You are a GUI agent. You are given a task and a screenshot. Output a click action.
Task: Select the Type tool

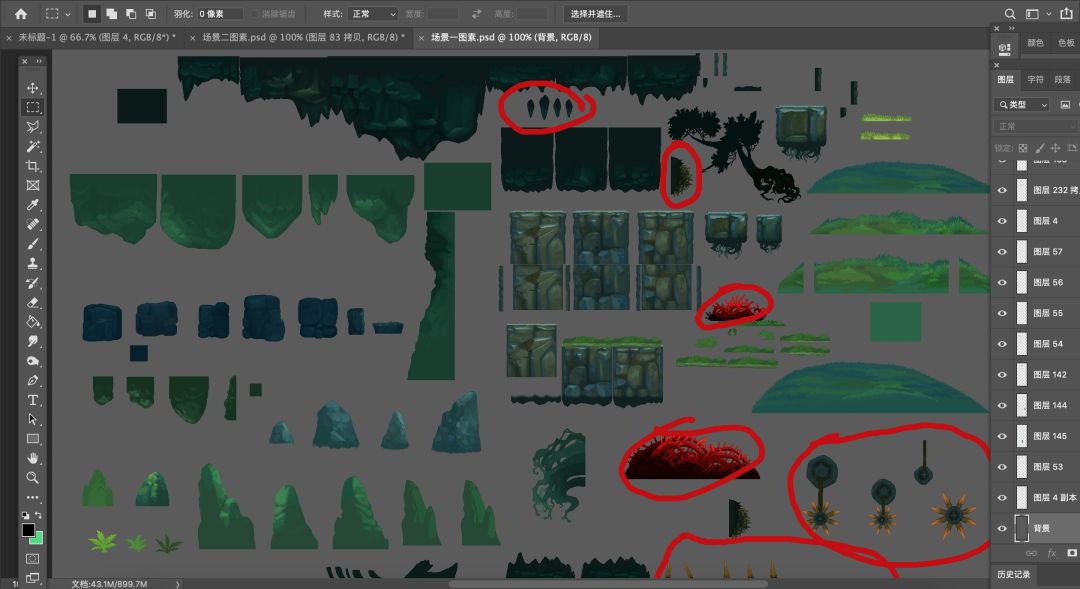click(x=32, y=400)
